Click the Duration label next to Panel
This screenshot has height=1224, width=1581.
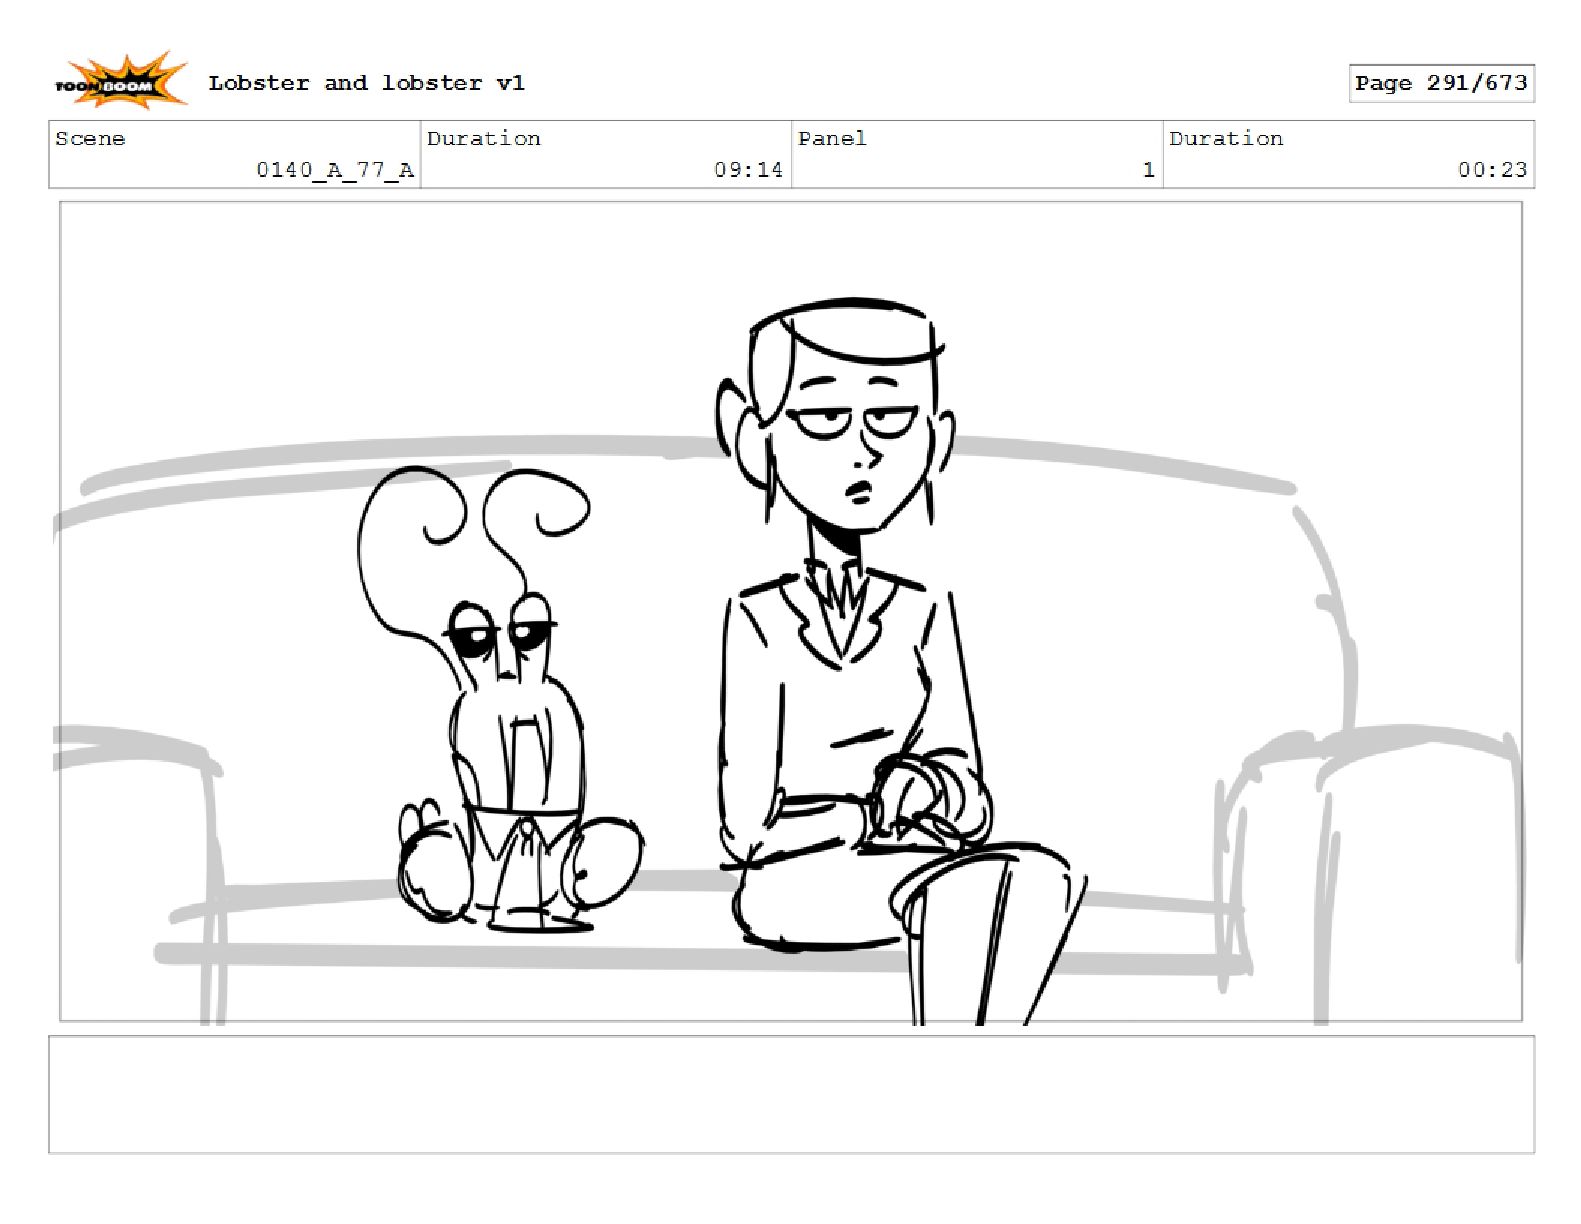click(x=1226, y=139)
